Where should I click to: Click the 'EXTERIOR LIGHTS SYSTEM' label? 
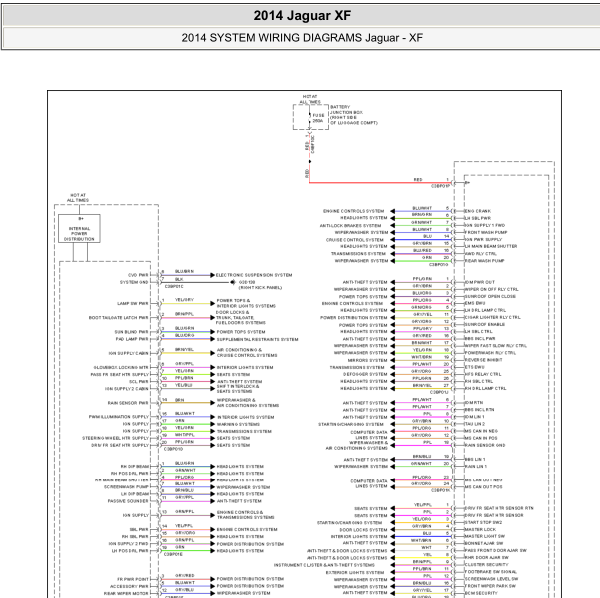coord(355,573)
